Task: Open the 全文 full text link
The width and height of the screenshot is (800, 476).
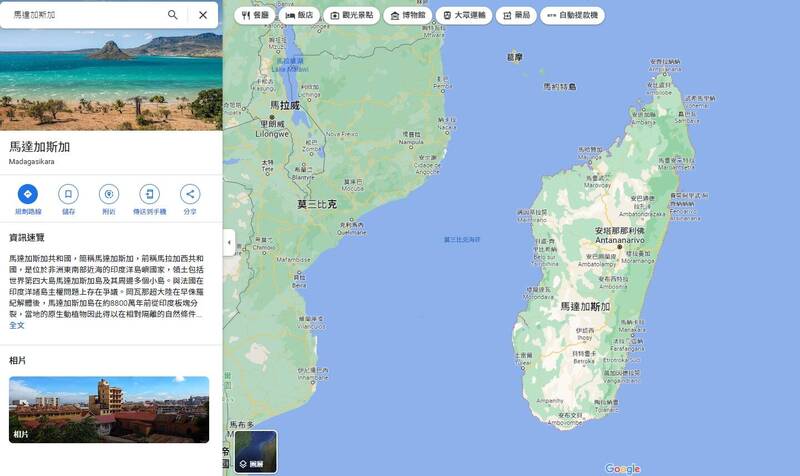Action: [16, 325]
